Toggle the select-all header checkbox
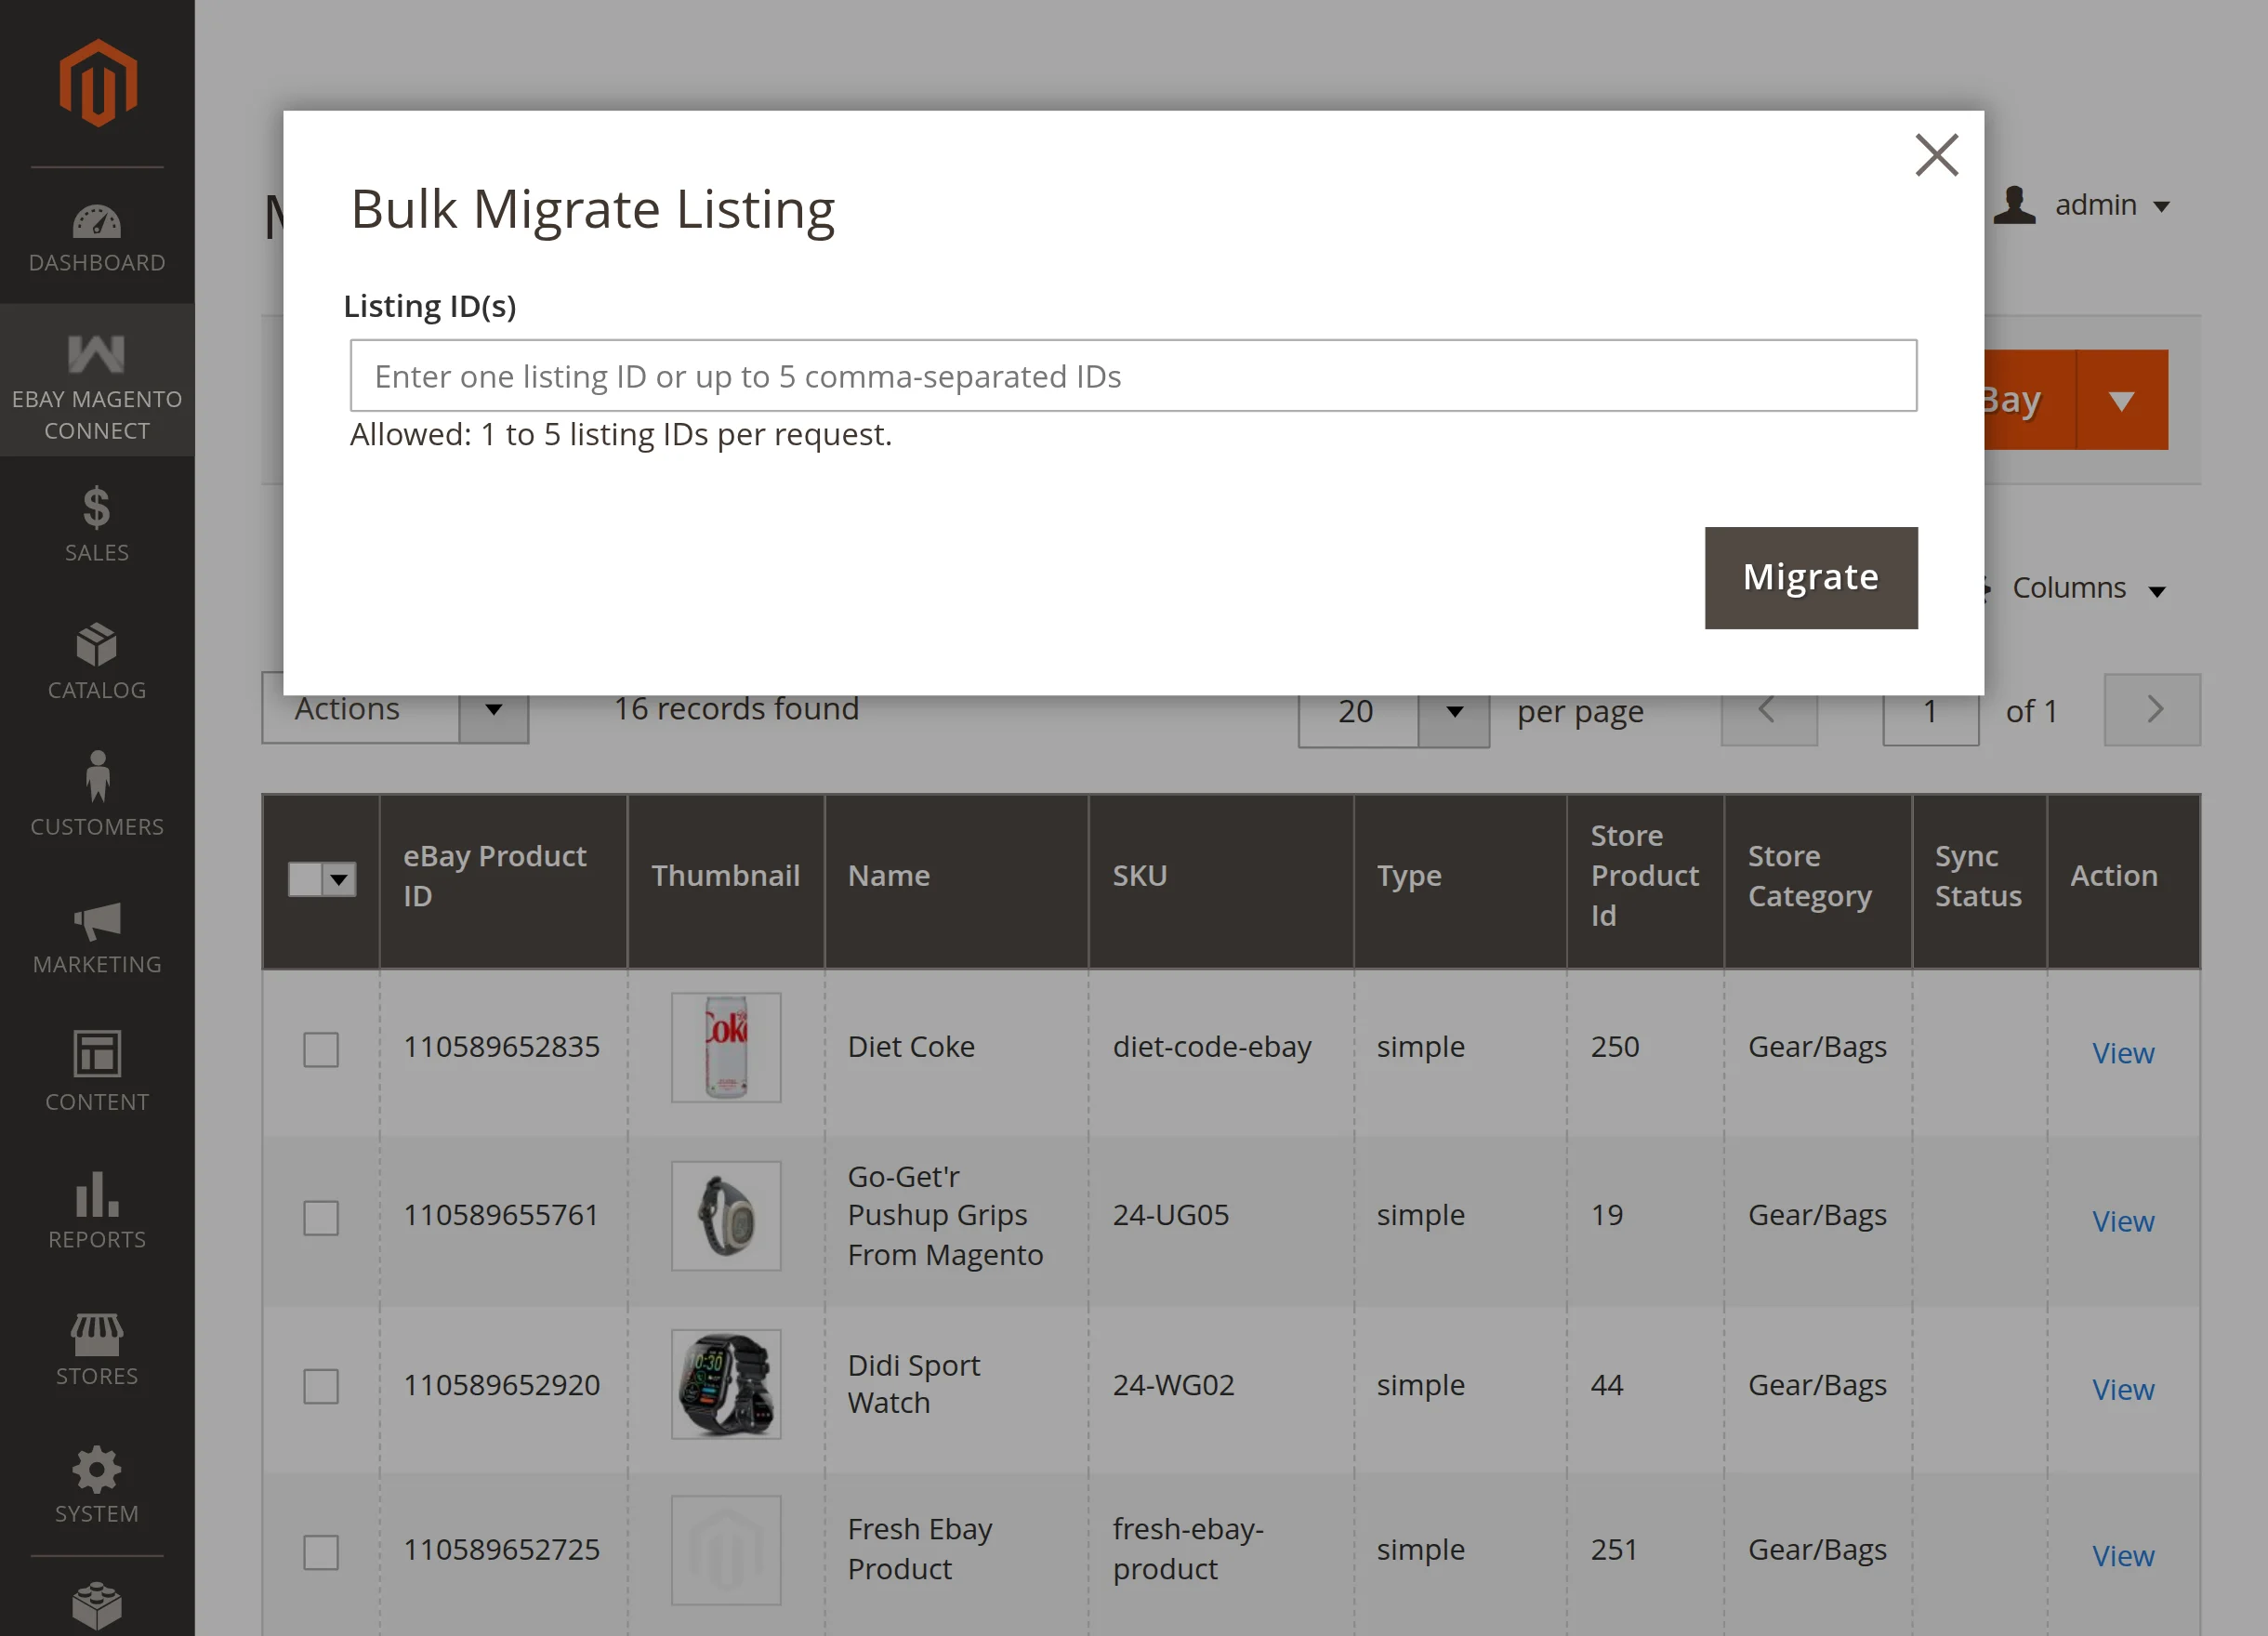 (x=305, y=879)
